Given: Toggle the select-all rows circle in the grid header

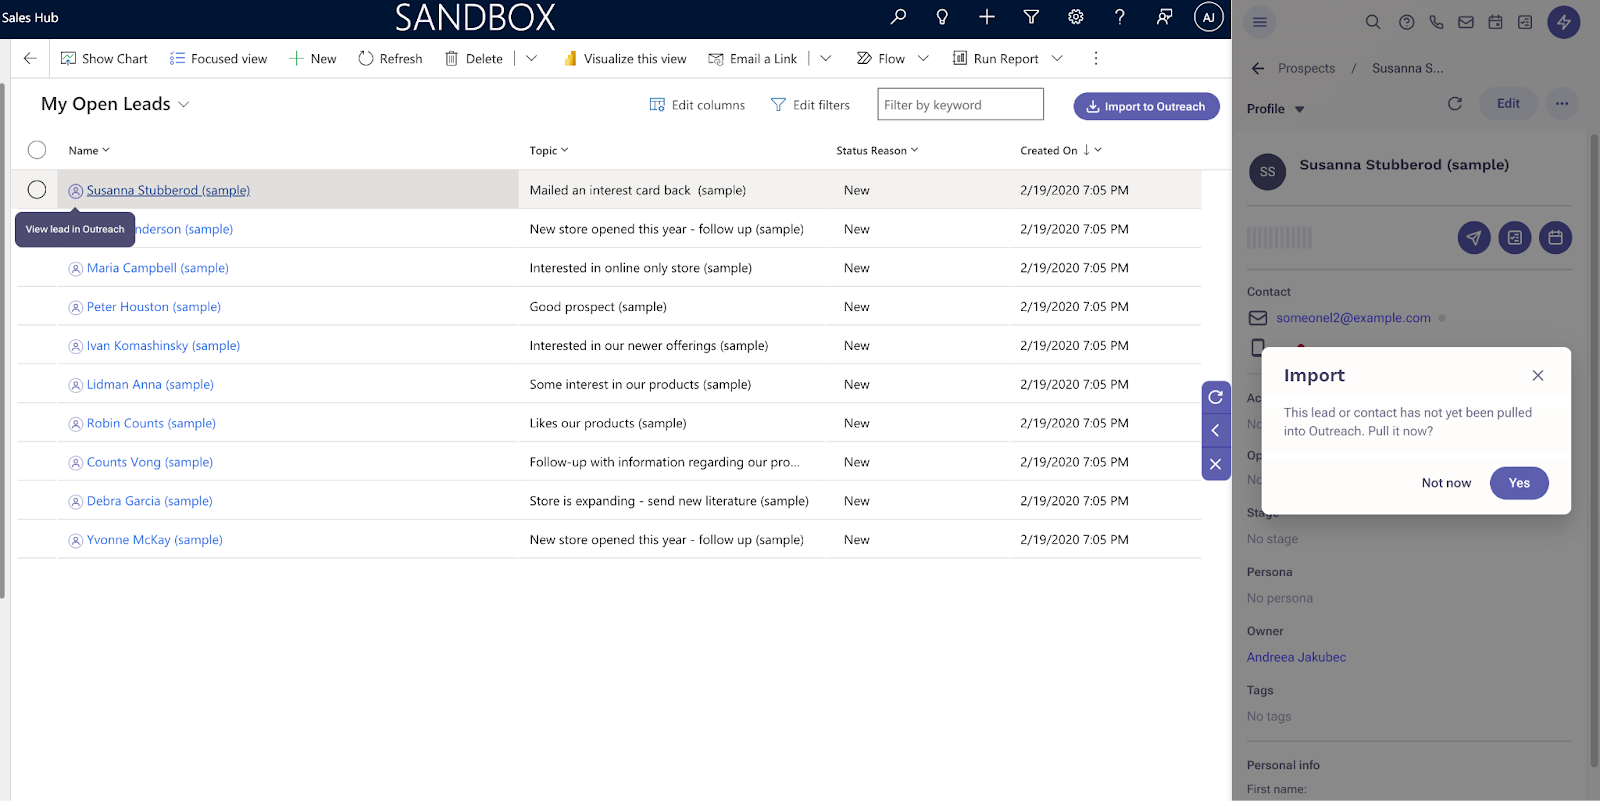Looking at the screenshot, I should pos(37,150).
